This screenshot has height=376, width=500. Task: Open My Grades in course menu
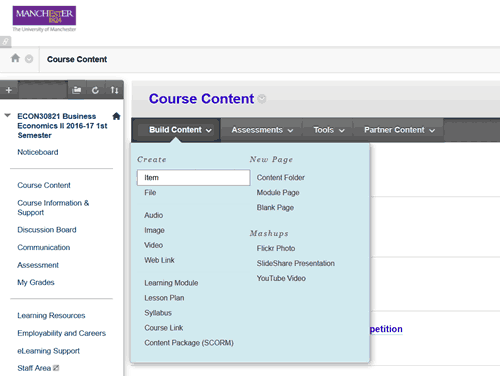pyautogui.click(x=36, y=282)
